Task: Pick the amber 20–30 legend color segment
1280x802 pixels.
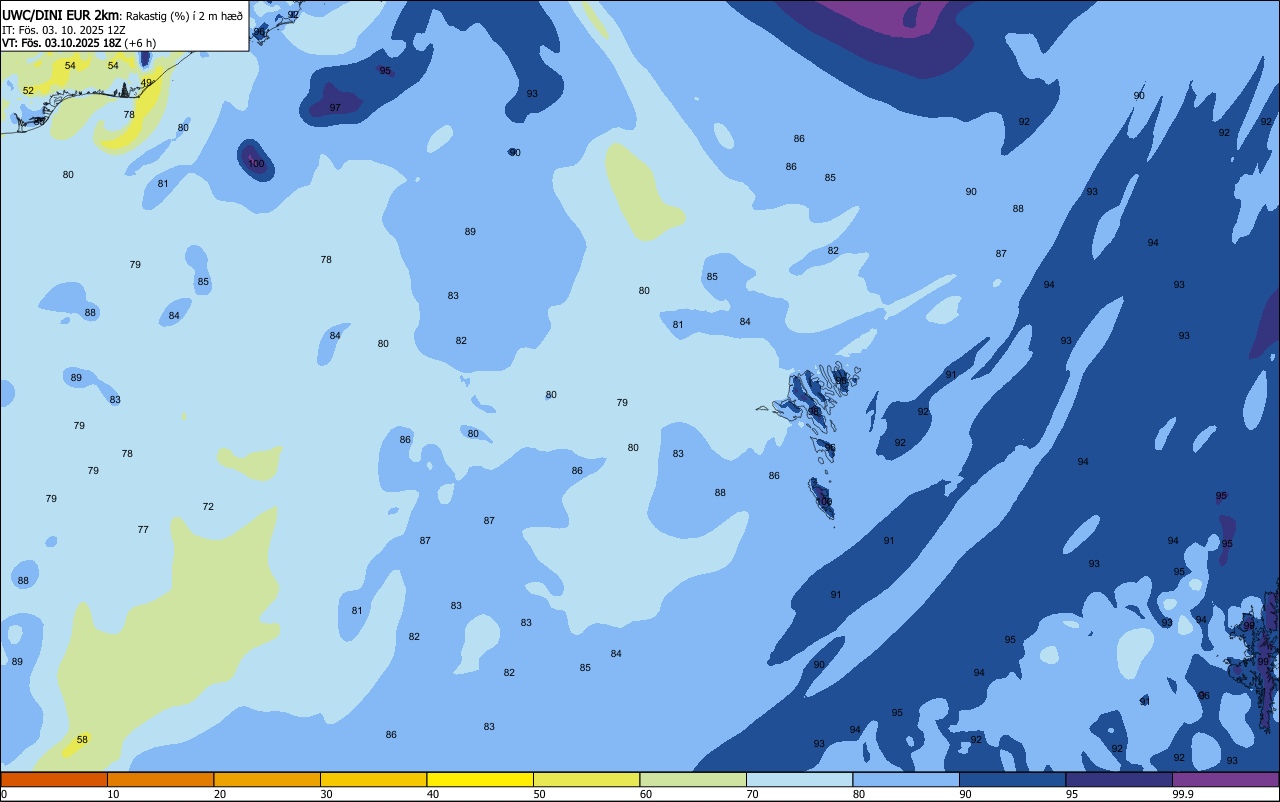Action: pos(267,779)
